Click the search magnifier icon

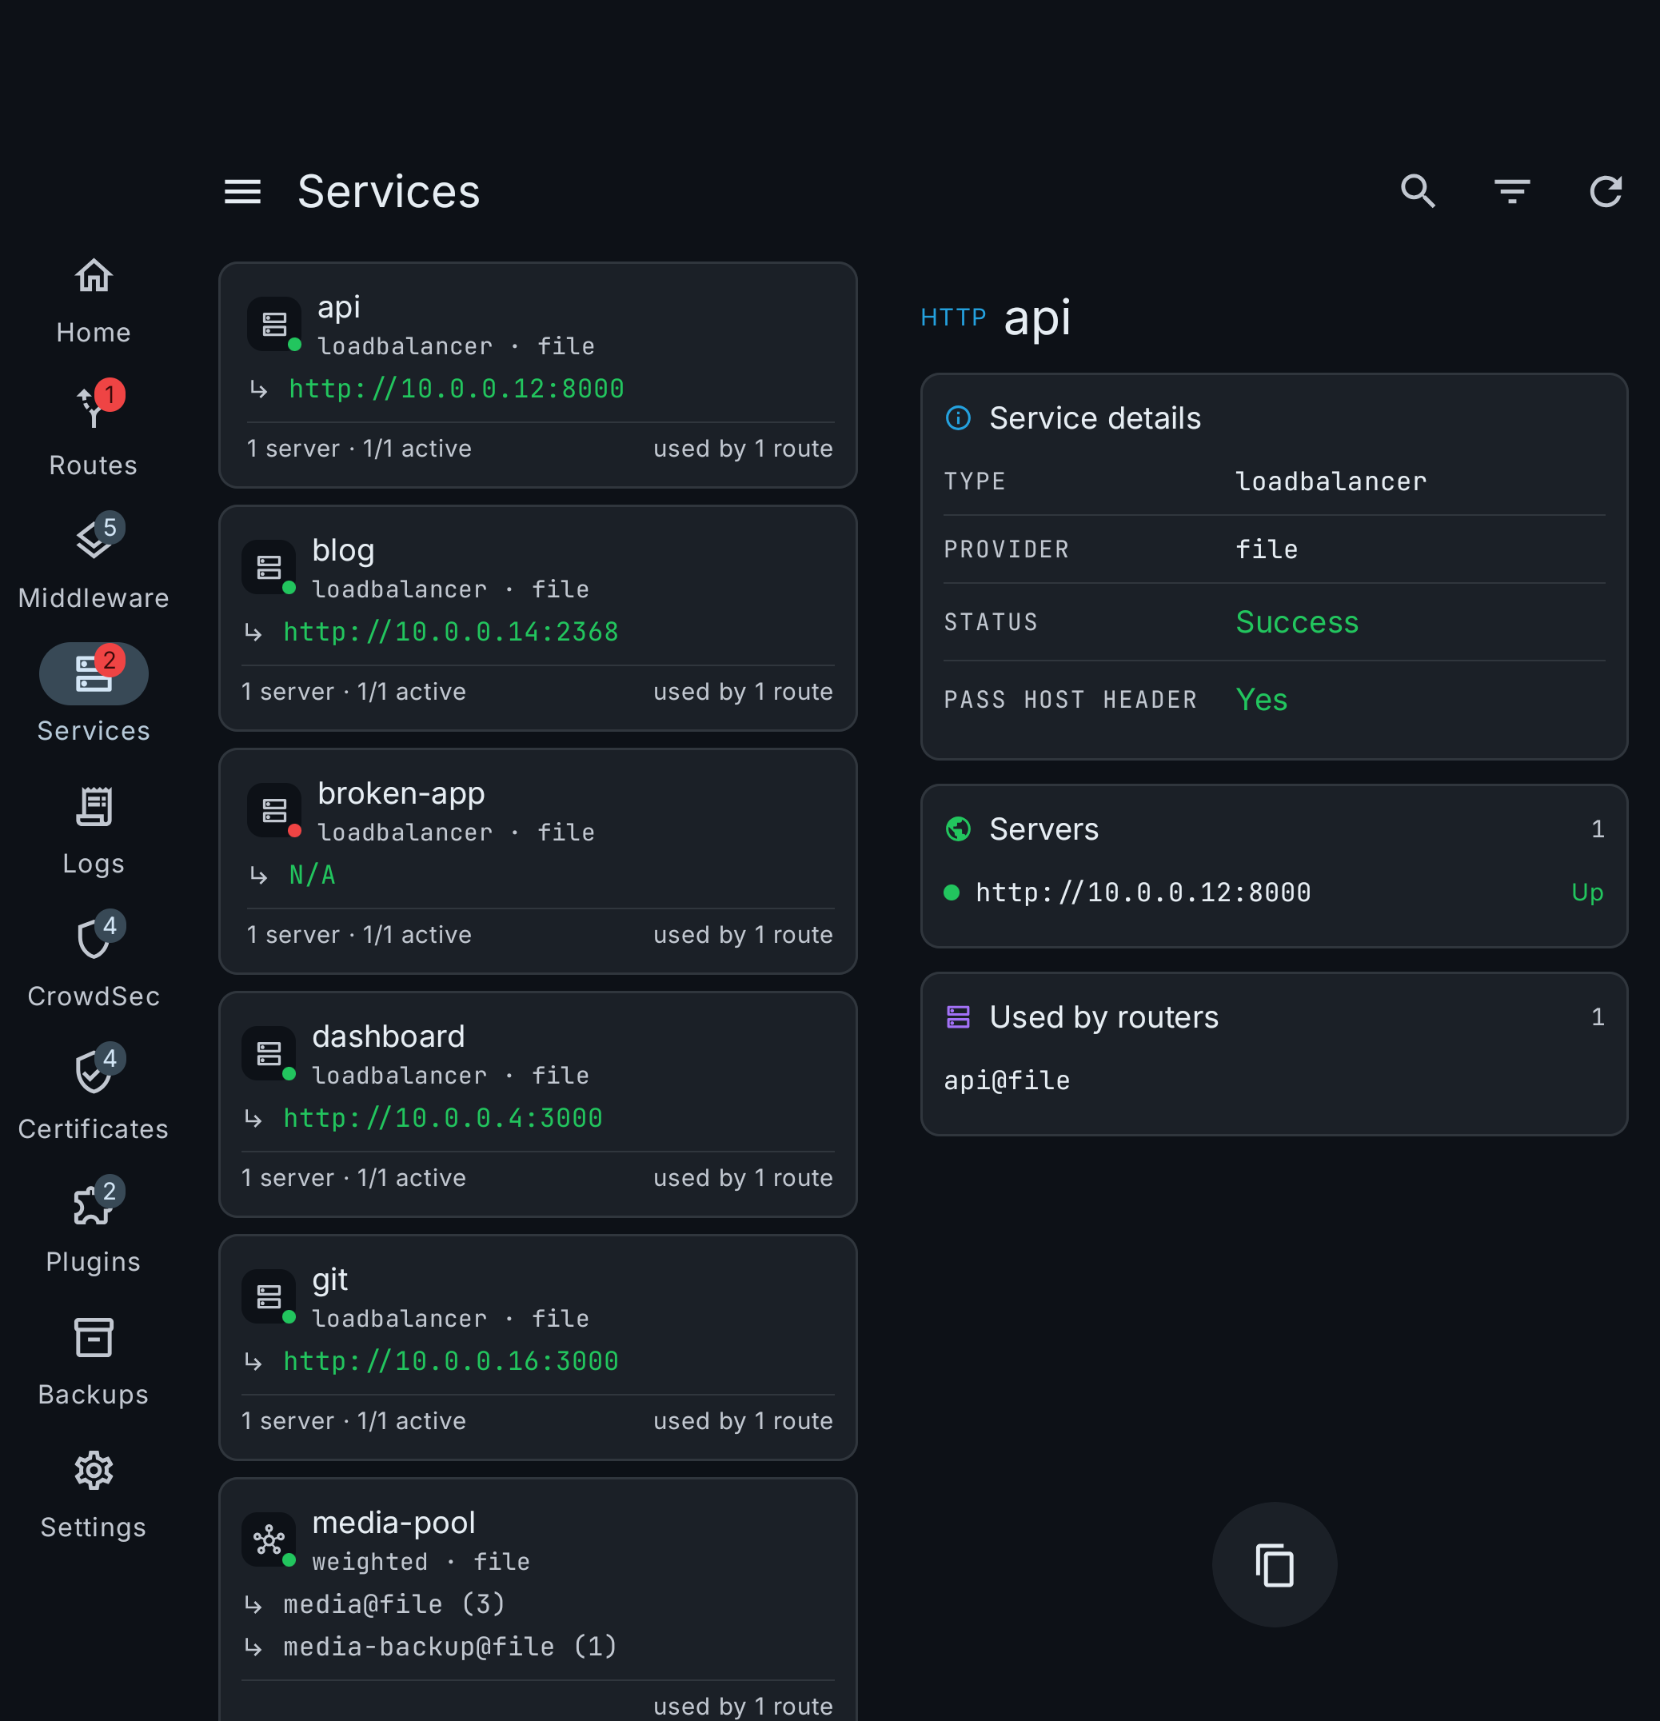(x=1418, y=191)
